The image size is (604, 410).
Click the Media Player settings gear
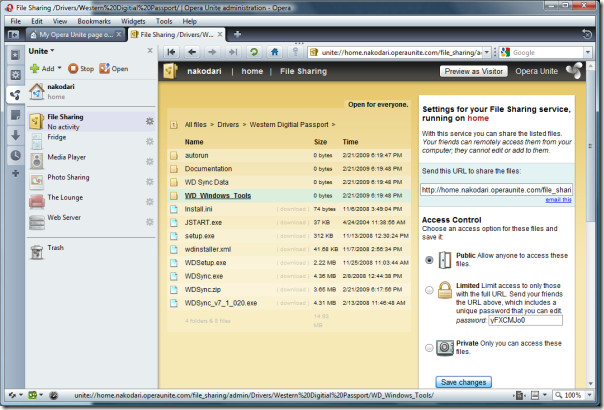tap(150, 161)
